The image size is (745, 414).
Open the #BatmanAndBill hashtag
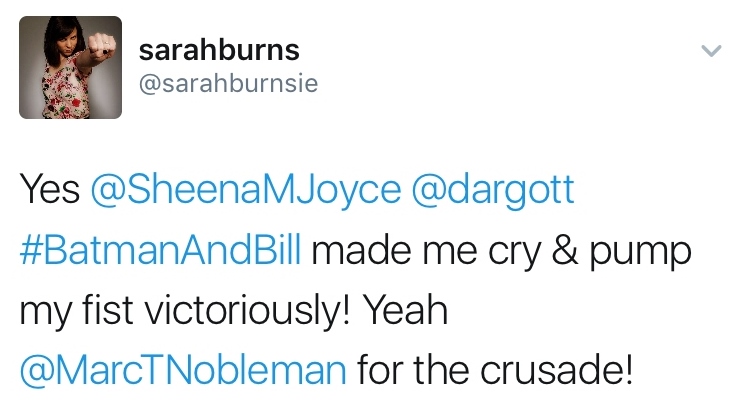pyautogui.click(x=159, y=251)
